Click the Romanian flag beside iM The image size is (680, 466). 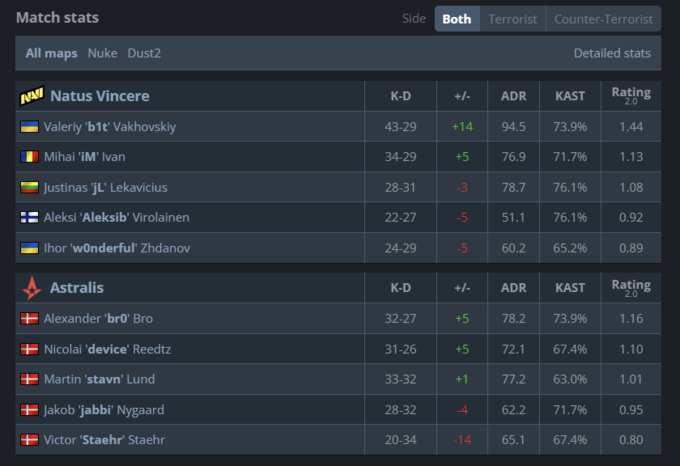click(29, 157)
